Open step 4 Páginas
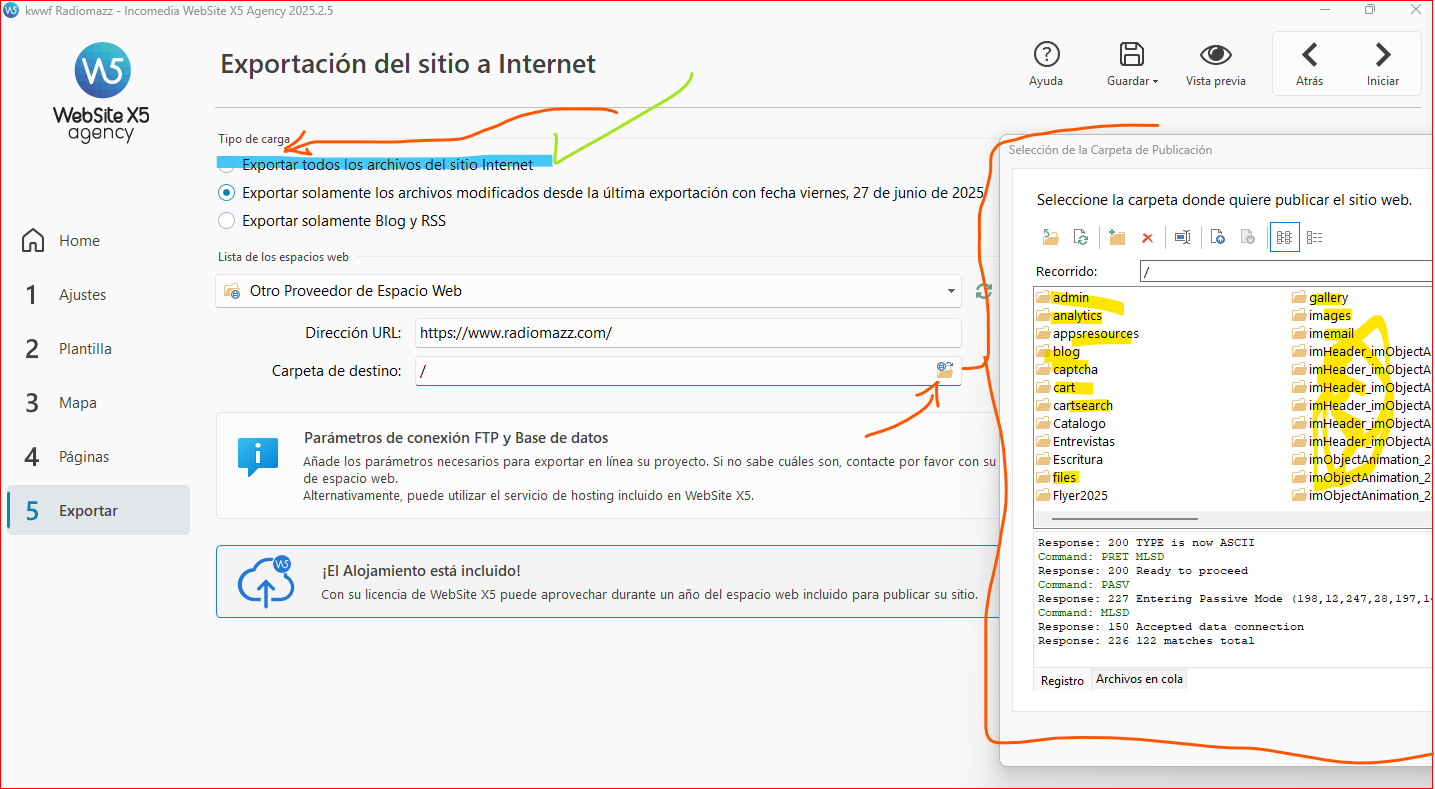This screenshot has height=789, width=1435. click(98, 457)
